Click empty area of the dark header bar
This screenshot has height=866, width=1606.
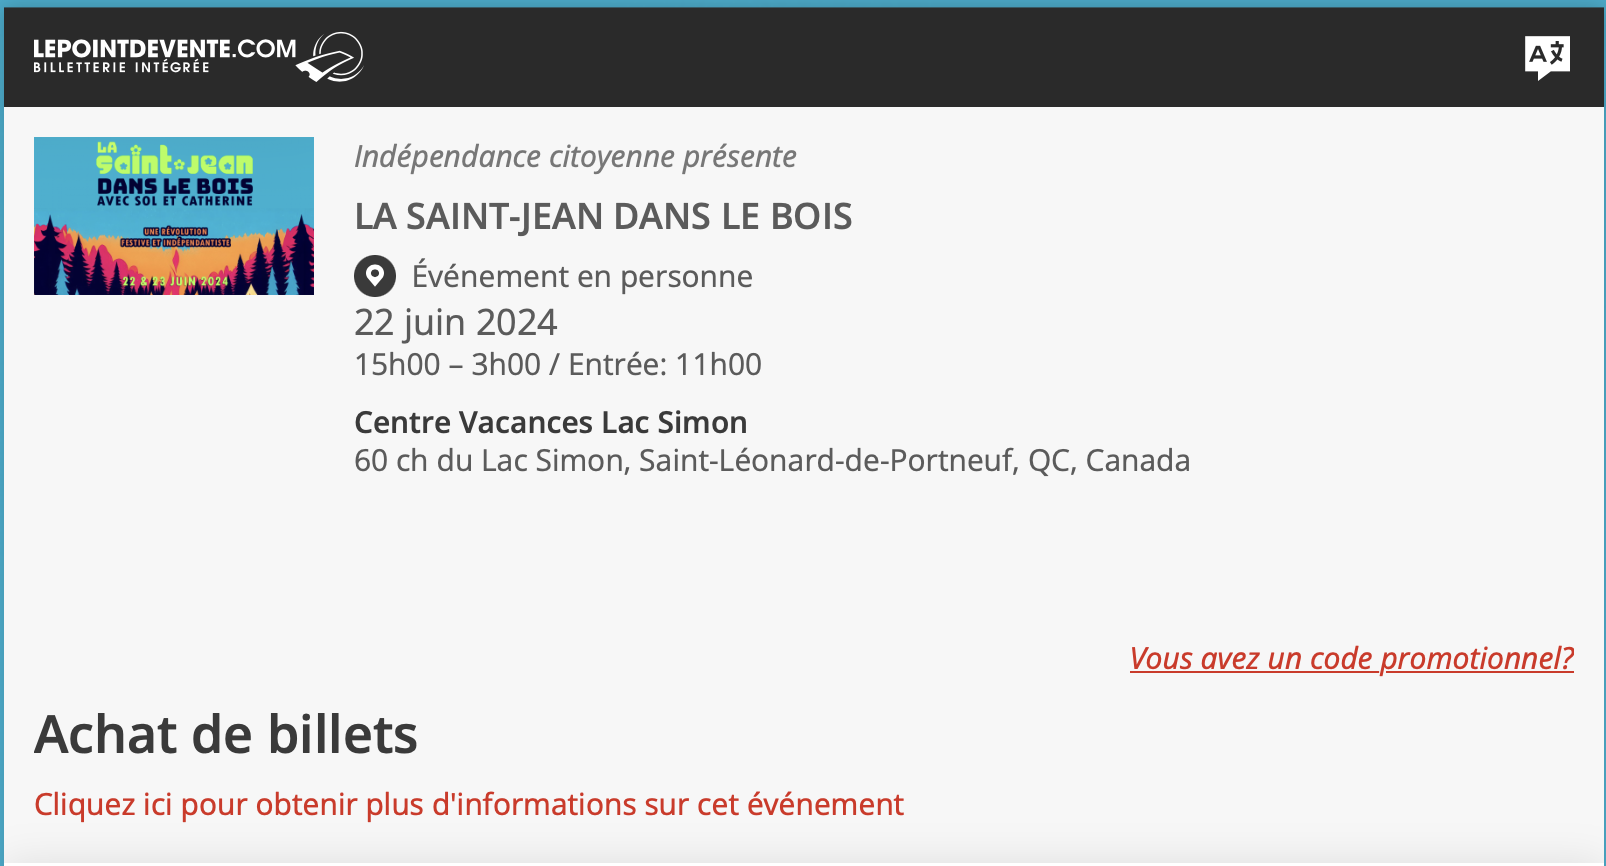click(x=900, y=57)
